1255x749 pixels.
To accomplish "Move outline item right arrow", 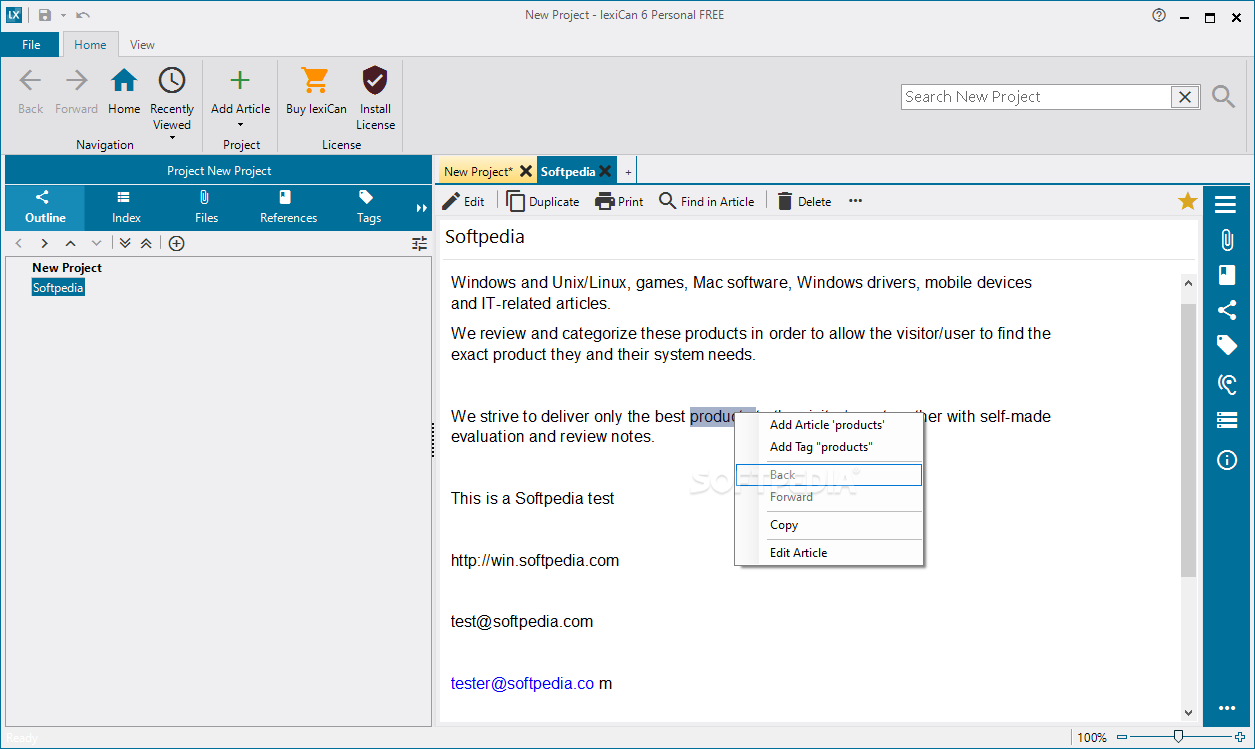I will click(44, 243).
